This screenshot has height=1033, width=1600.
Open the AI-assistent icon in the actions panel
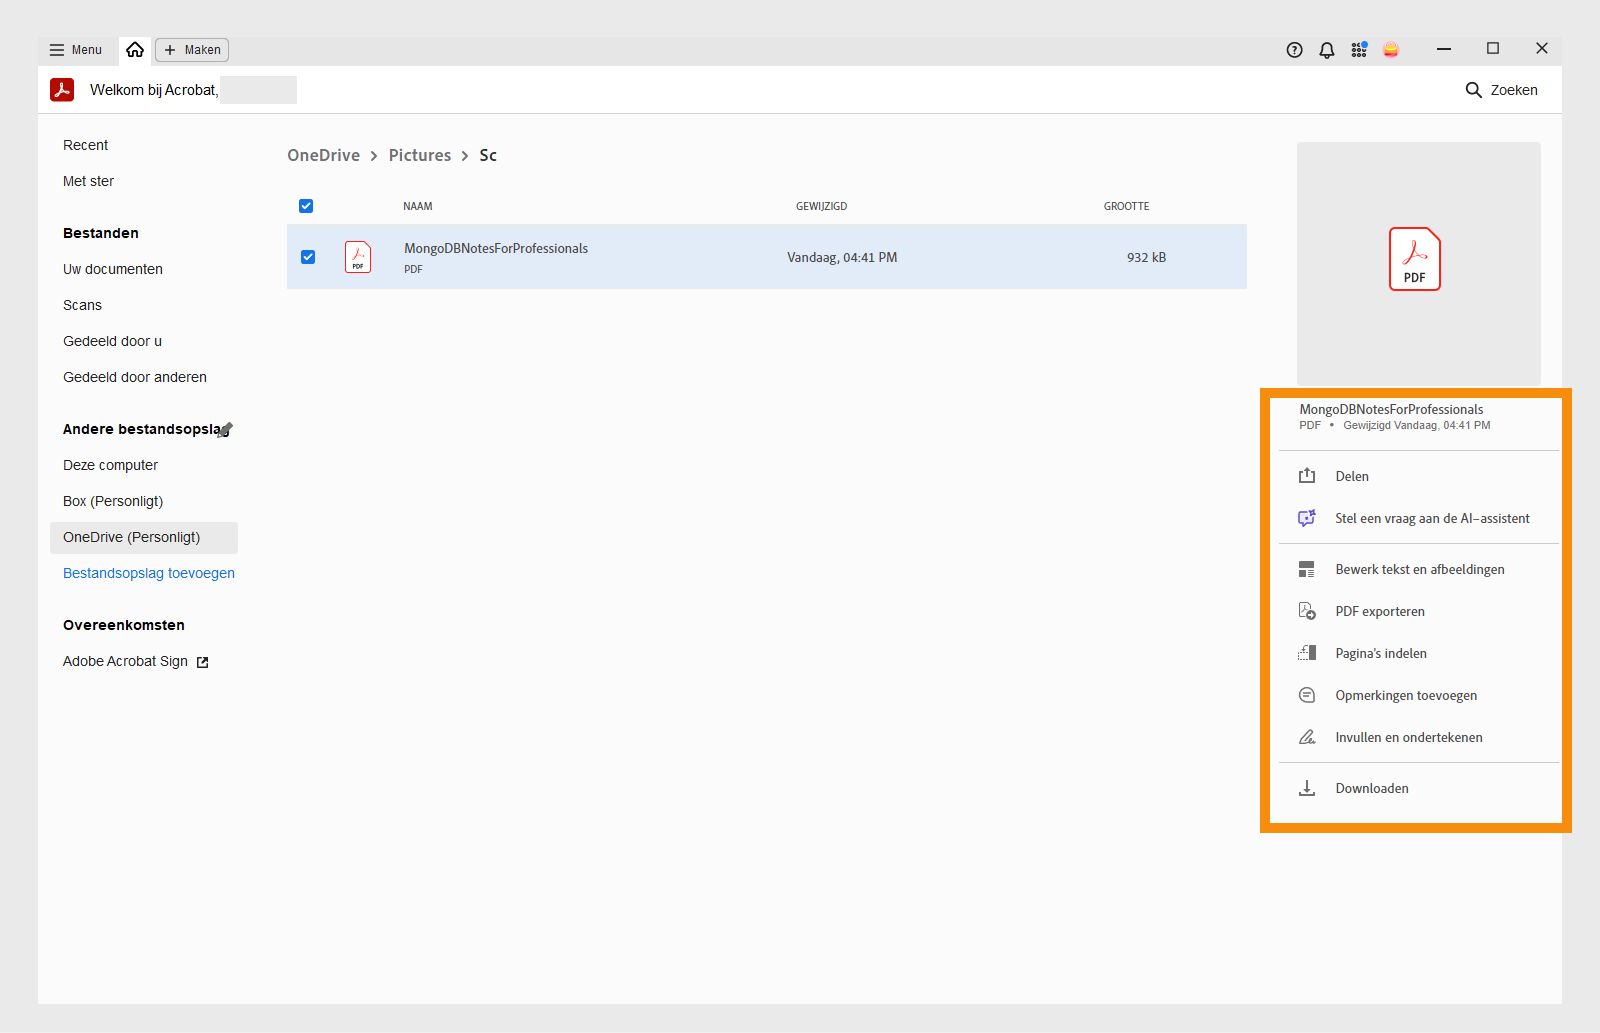pyautogui.click(x=1307, y=518)
